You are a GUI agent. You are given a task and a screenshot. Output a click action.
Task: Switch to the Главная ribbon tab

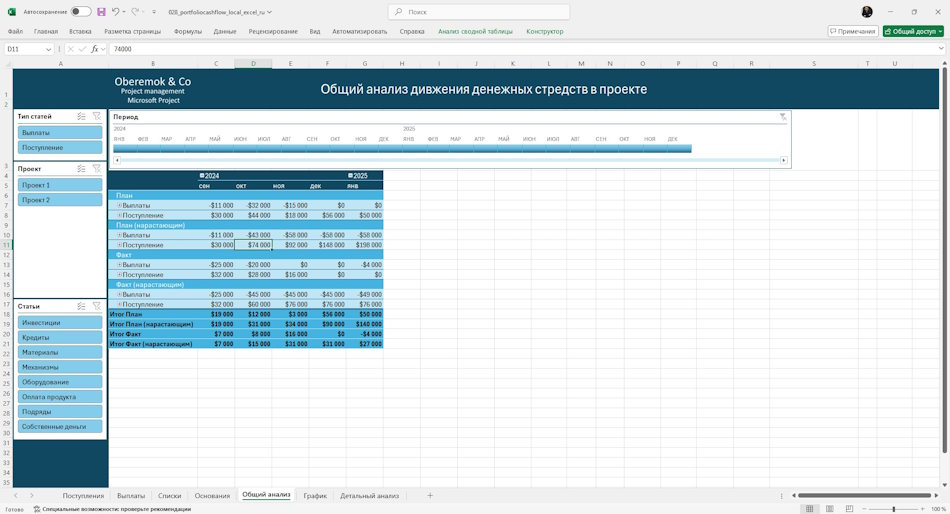[46, 31]
